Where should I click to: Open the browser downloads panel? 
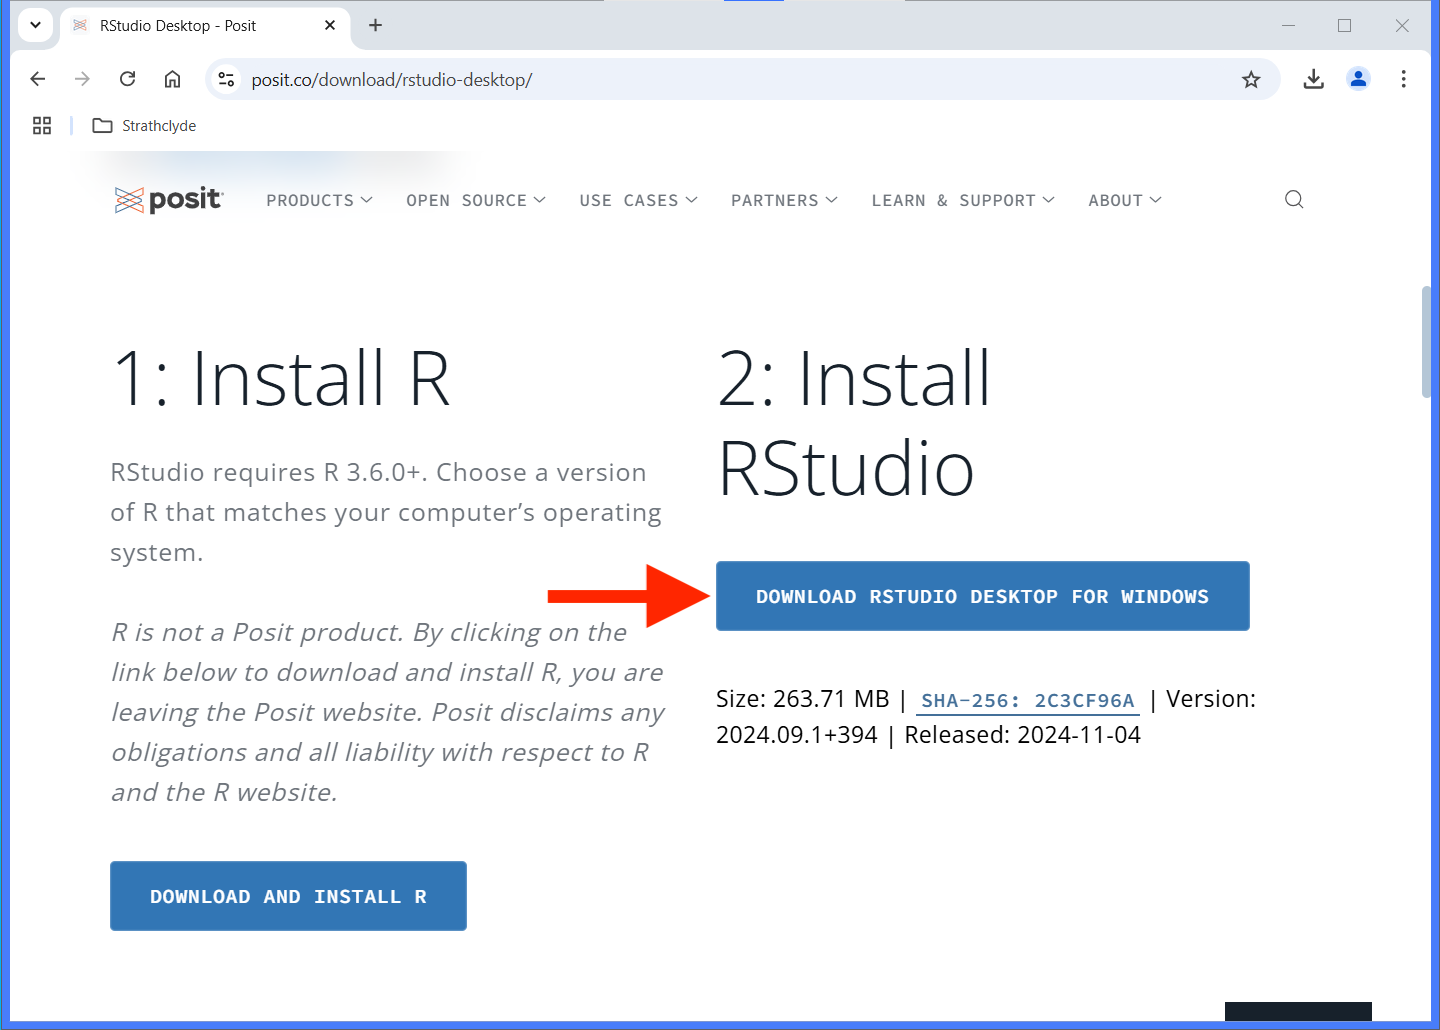point(1314,79)
